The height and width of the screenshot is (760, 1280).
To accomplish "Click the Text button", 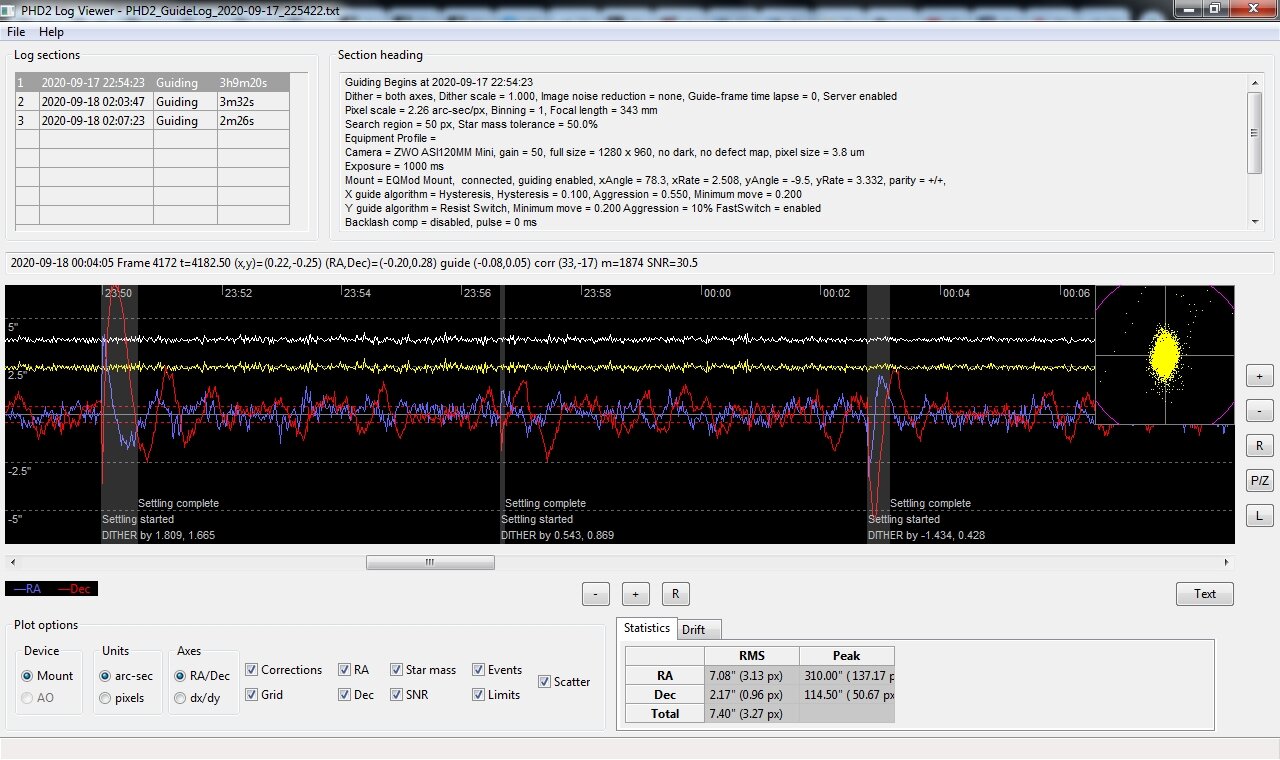I will 1205,594.
